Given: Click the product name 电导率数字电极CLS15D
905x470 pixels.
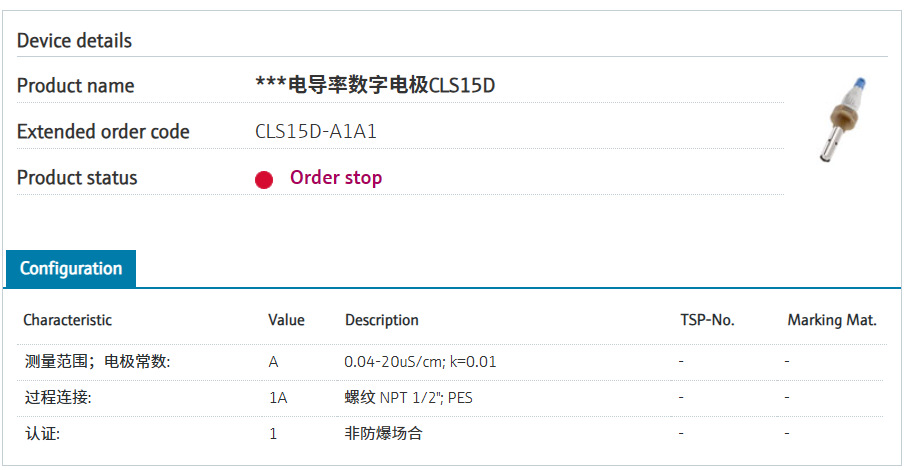Looking at the screenshot, I should coord(376,86).
